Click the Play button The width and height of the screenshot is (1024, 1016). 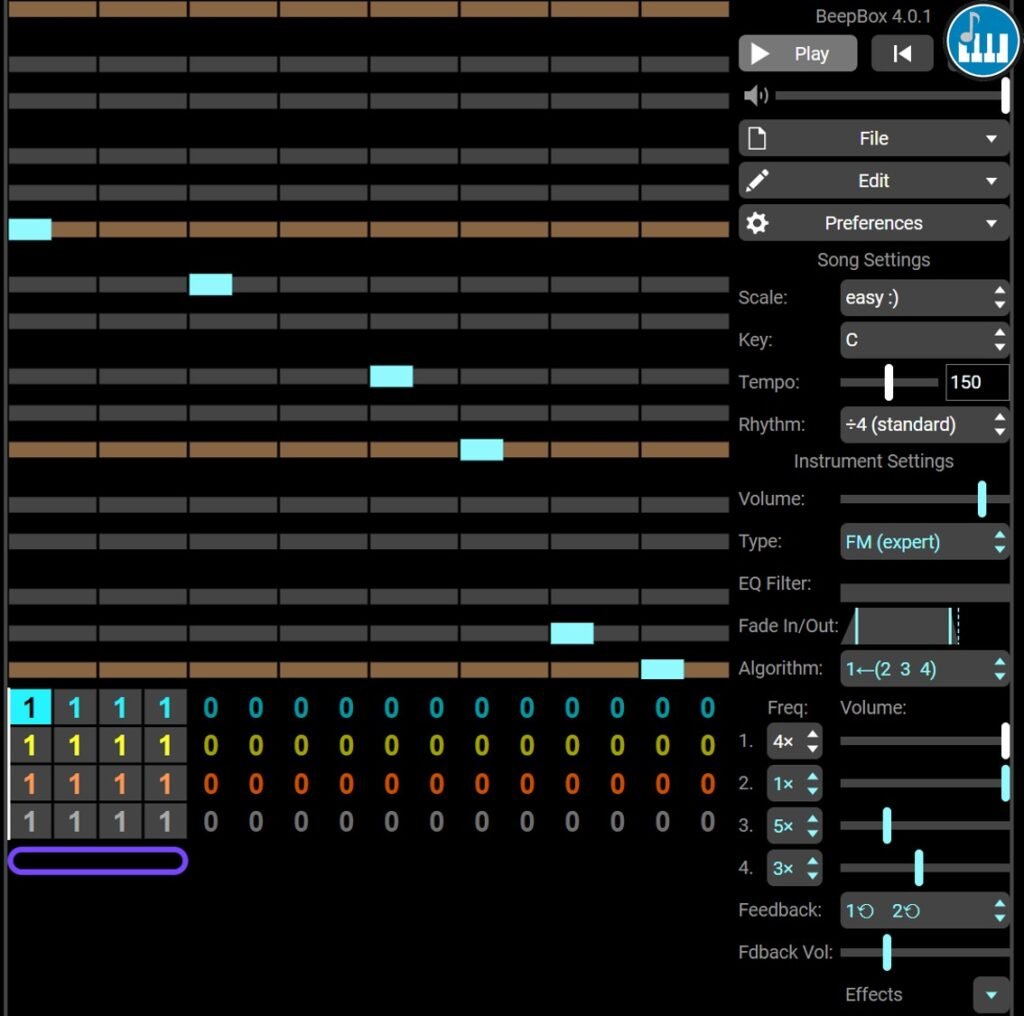(797, 54)
